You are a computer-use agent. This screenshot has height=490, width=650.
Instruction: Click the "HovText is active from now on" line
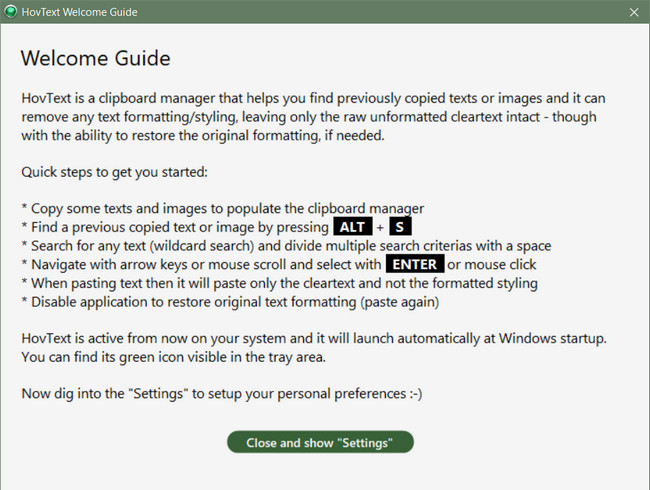[x=314, y=338]
